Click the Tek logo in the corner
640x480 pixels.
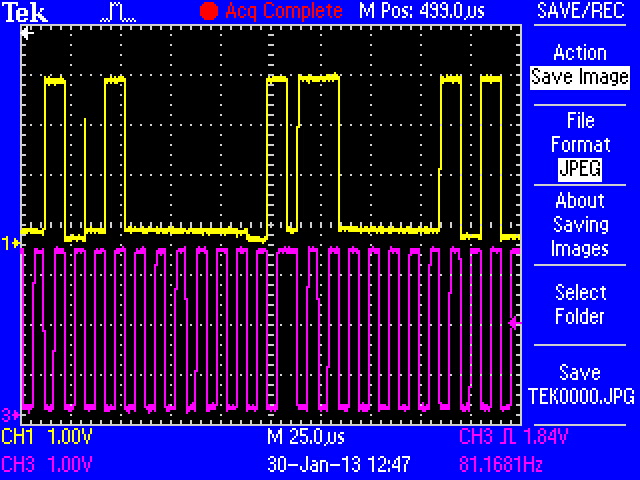pyautogui.click(x=23, y=11)
